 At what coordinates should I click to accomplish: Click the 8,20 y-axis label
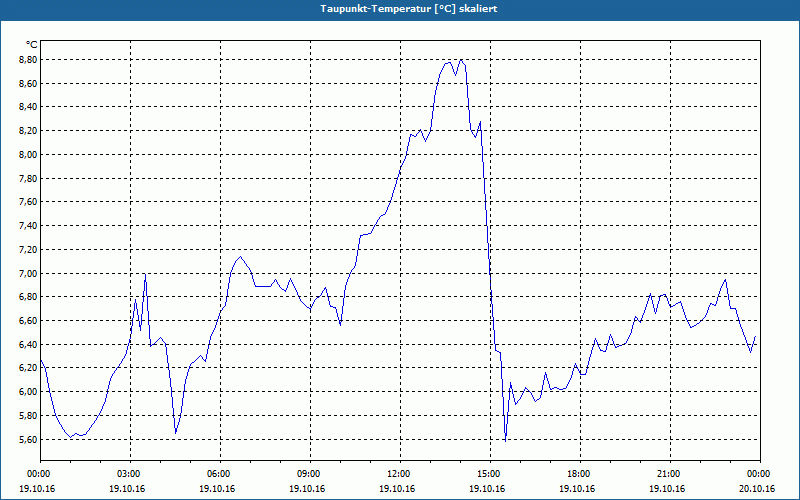29,131
